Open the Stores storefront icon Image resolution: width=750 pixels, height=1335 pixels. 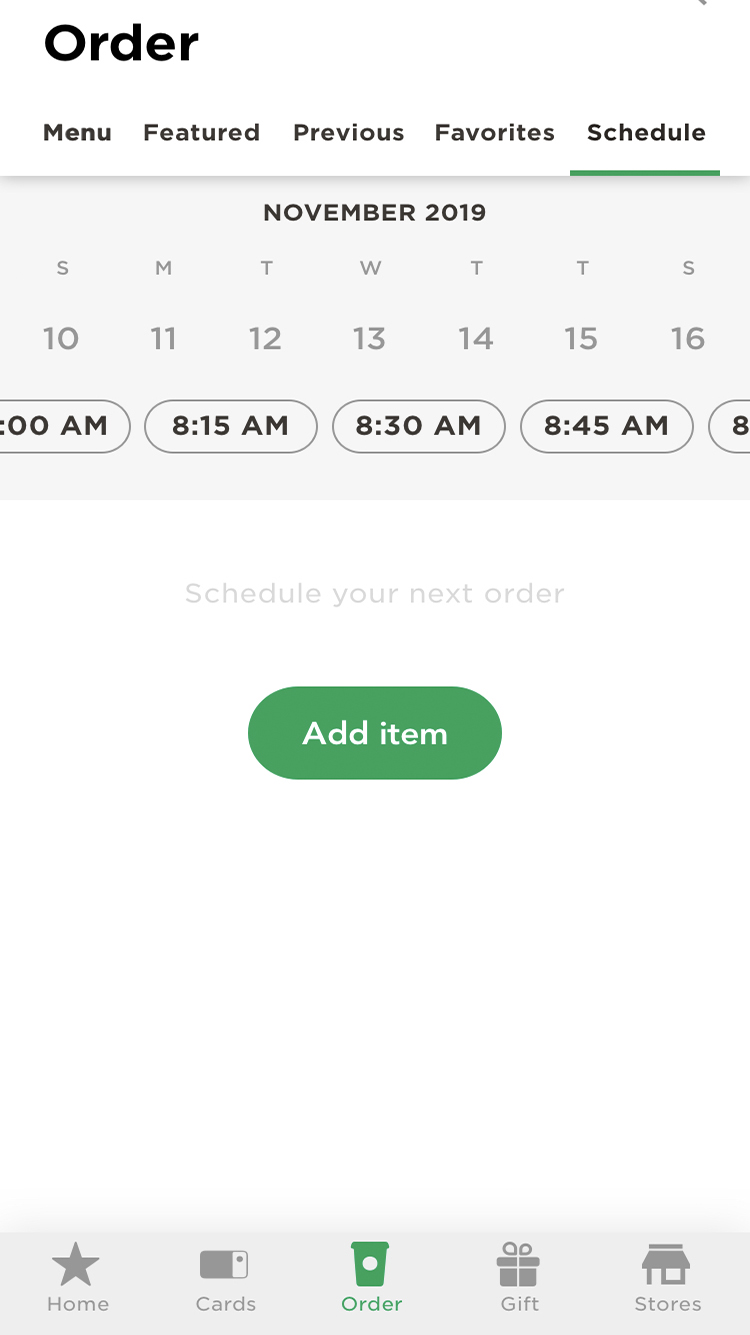tap(667, 1264)
